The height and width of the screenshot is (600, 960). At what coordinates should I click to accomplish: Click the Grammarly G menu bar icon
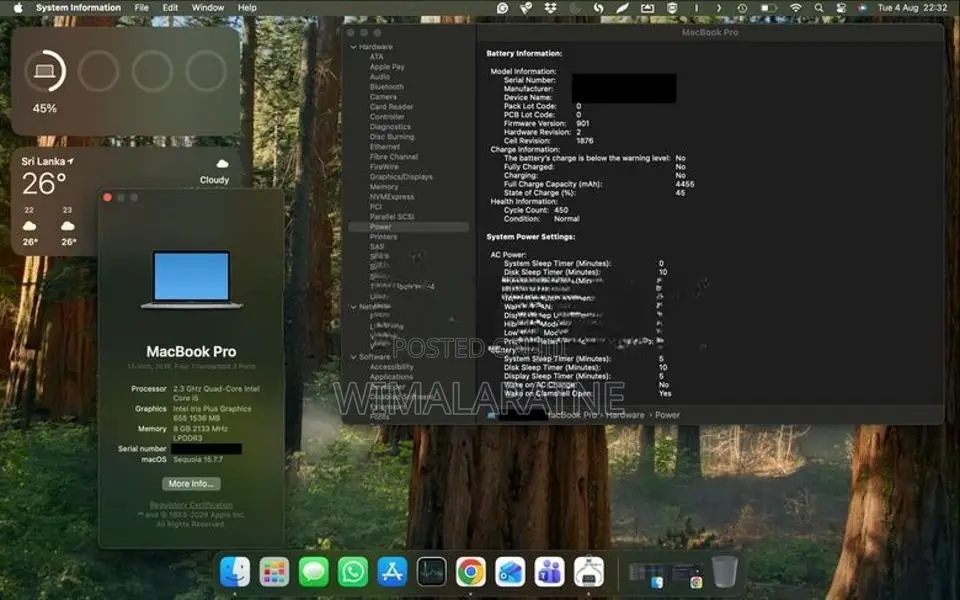click(502, 8)
